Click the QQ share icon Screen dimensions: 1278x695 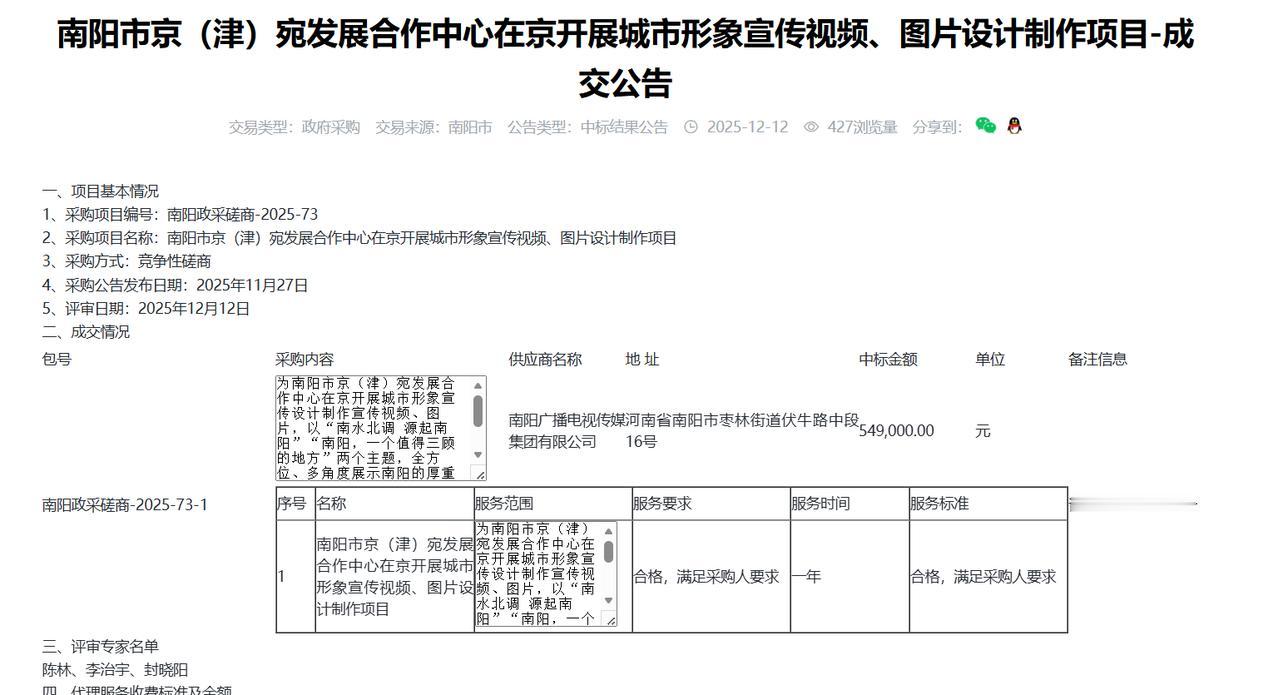pyautogui.click(x=1014, y=127)
